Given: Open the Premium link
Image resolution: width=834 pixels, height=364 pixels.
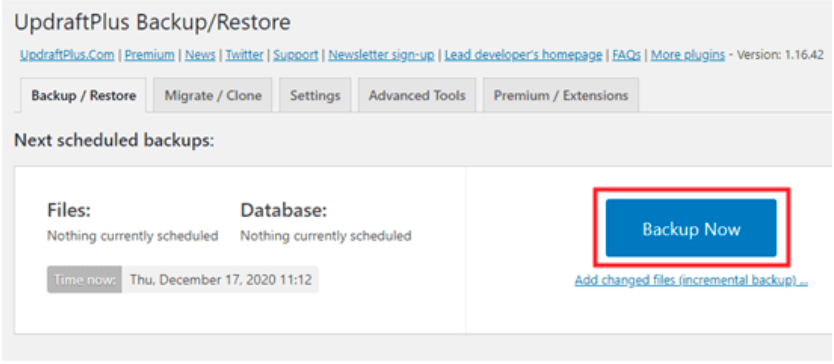Looking at the screenshot, I should tap(149, 55).
